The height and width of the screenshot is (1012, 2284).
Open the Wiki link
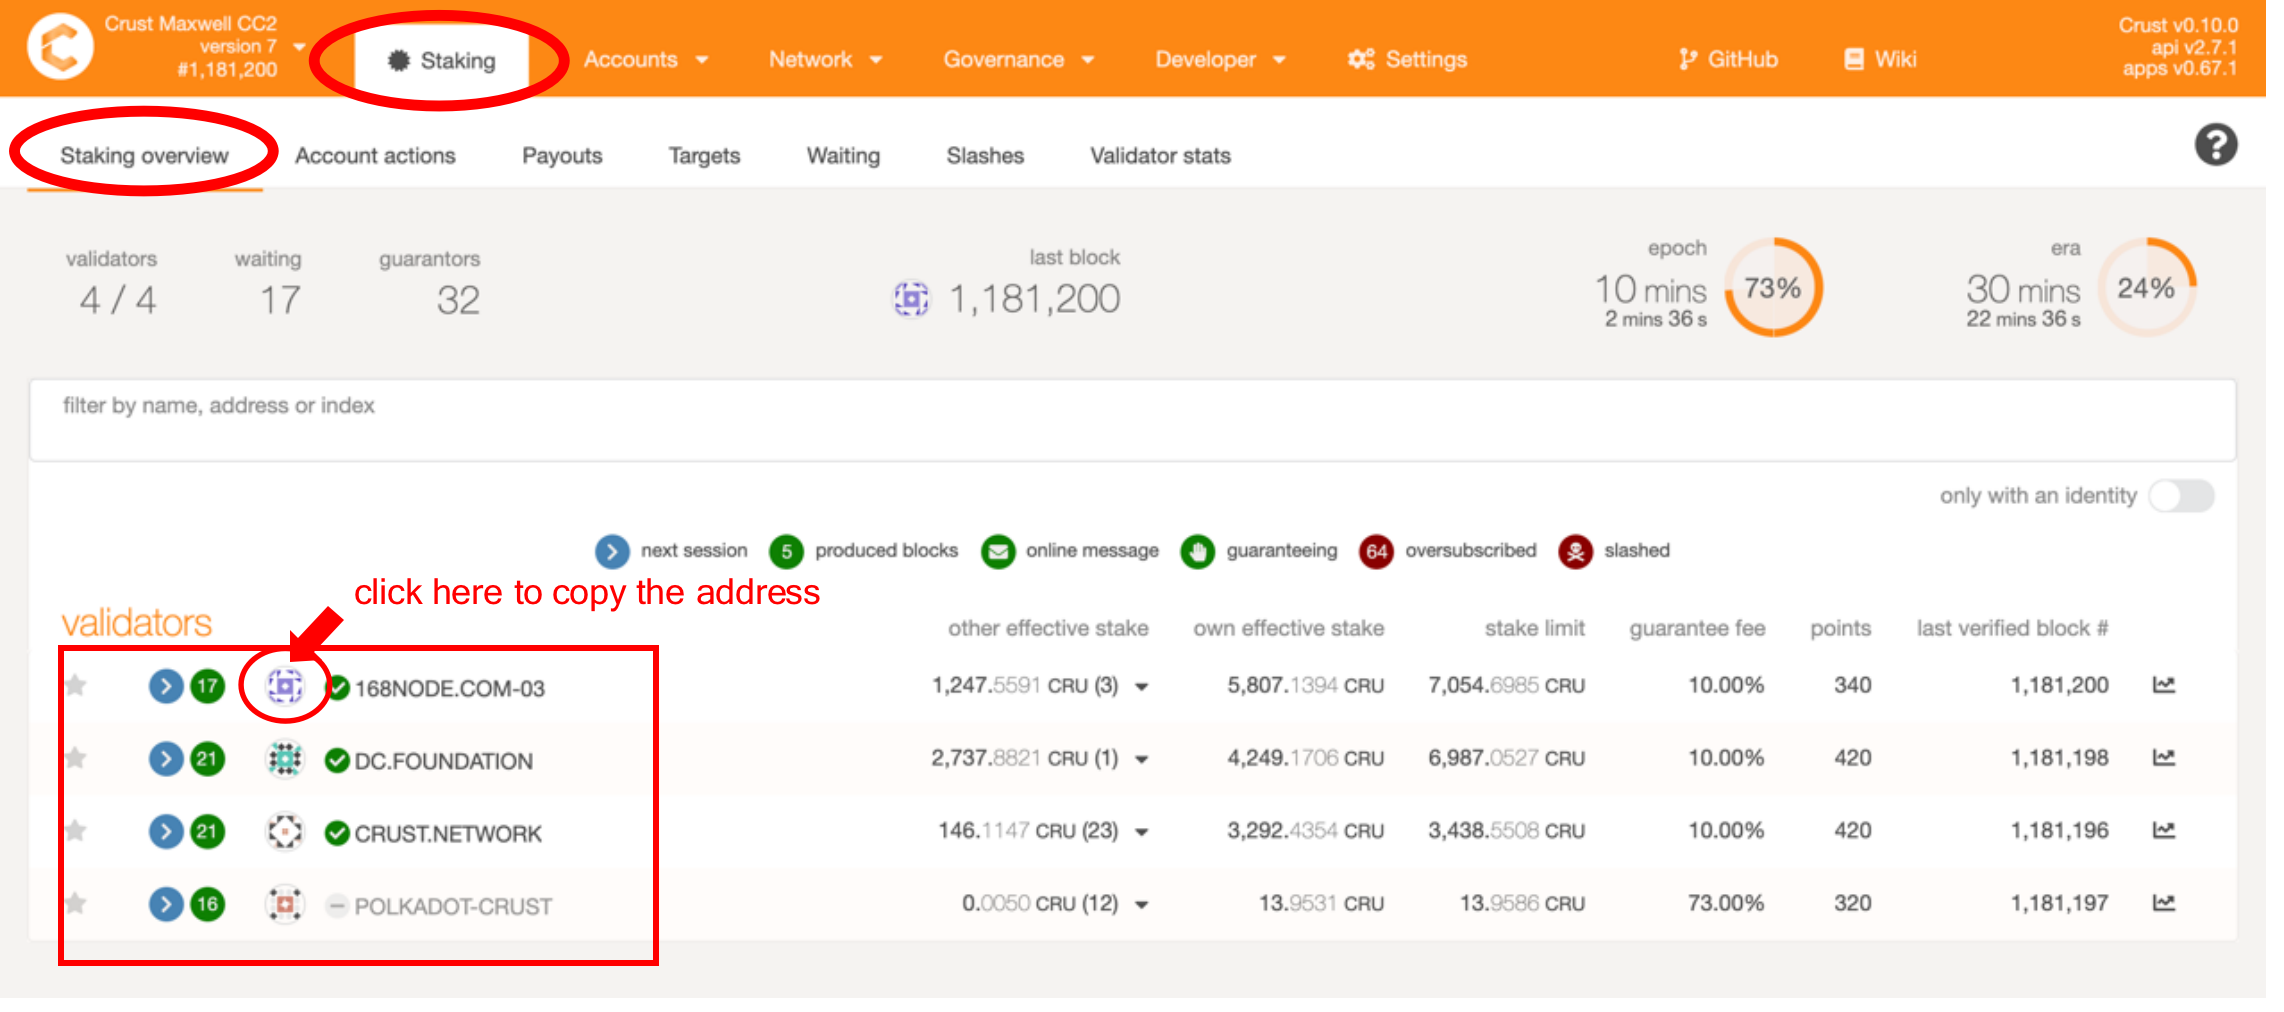pyautogui.click(x=1880, y=59)
